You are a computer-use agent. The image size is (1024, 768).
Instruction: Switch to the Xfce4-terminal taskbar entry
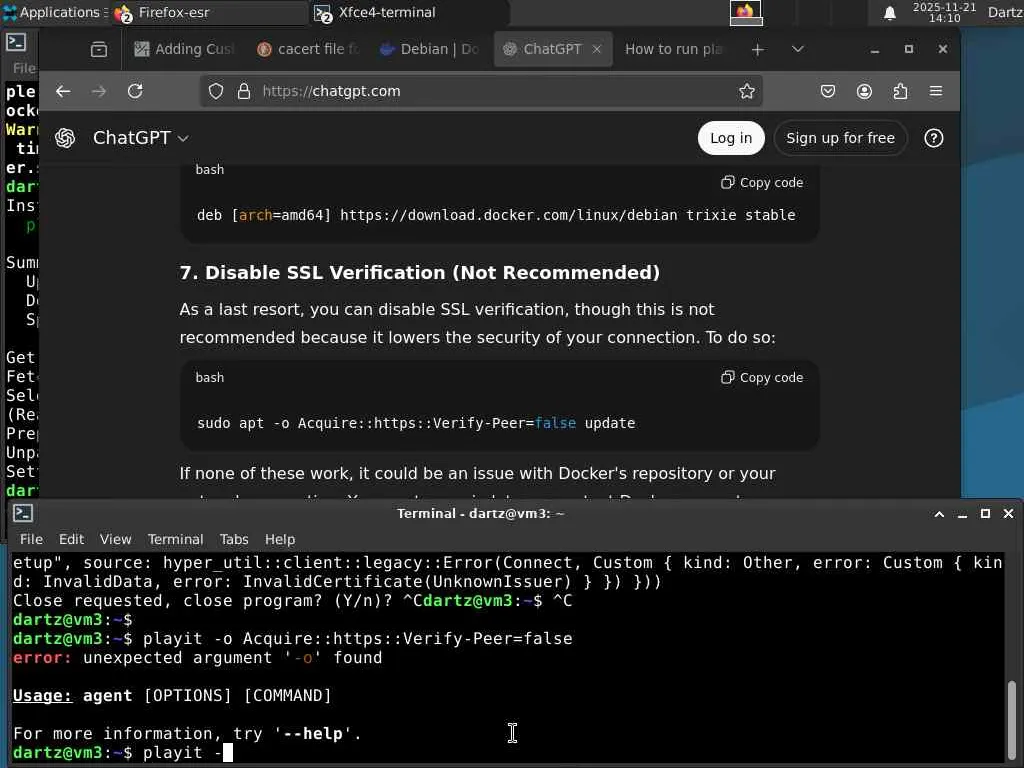point(409,12)
